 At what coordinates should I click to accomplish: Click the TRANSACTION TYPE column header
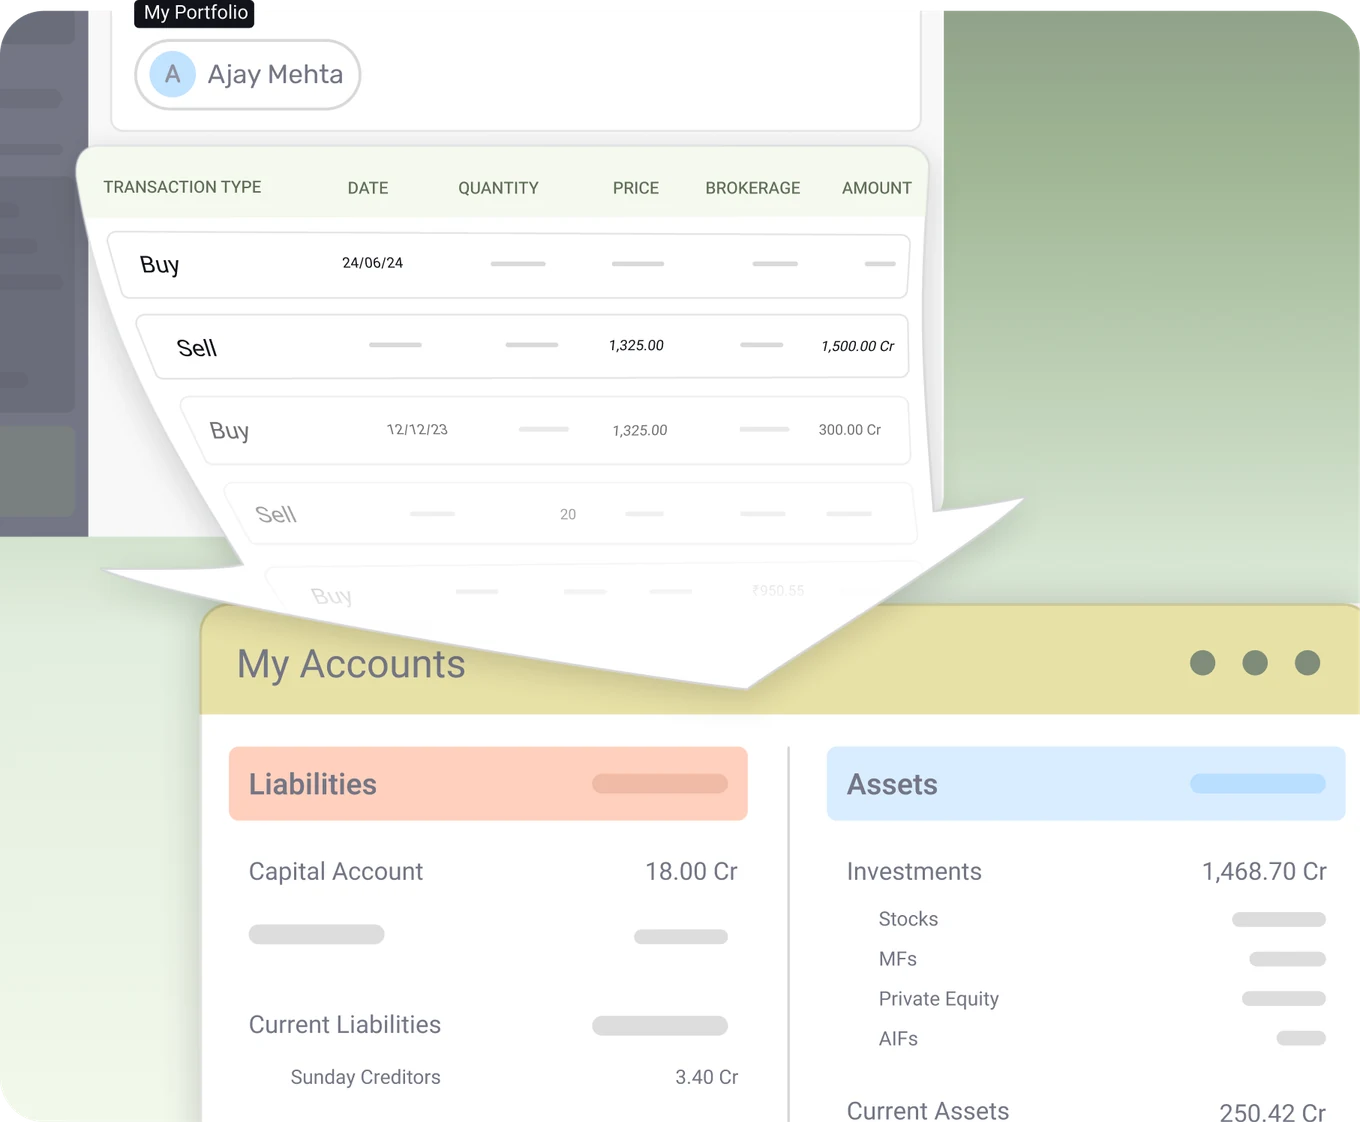click(x=182, y=187)
